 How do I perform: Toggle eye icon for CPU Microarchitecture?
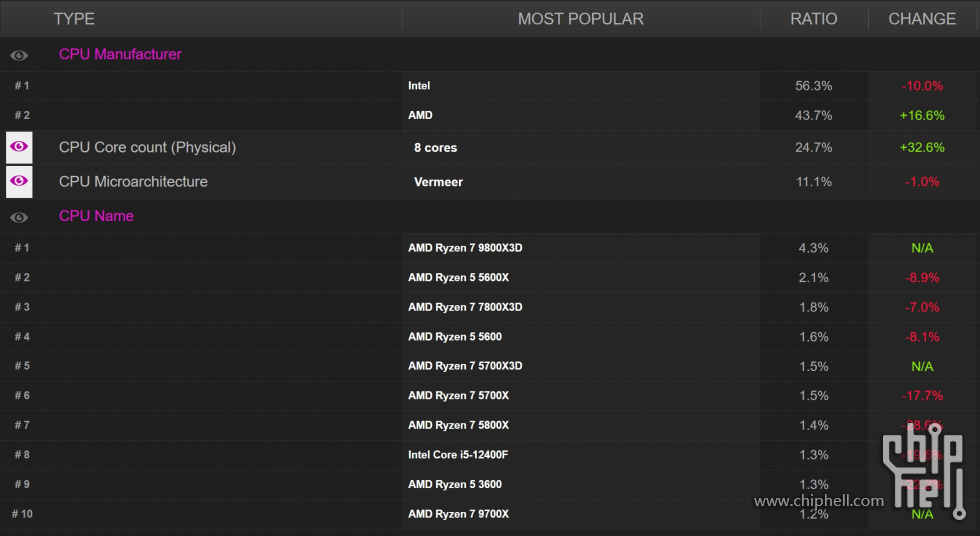(x=19, y=181)
